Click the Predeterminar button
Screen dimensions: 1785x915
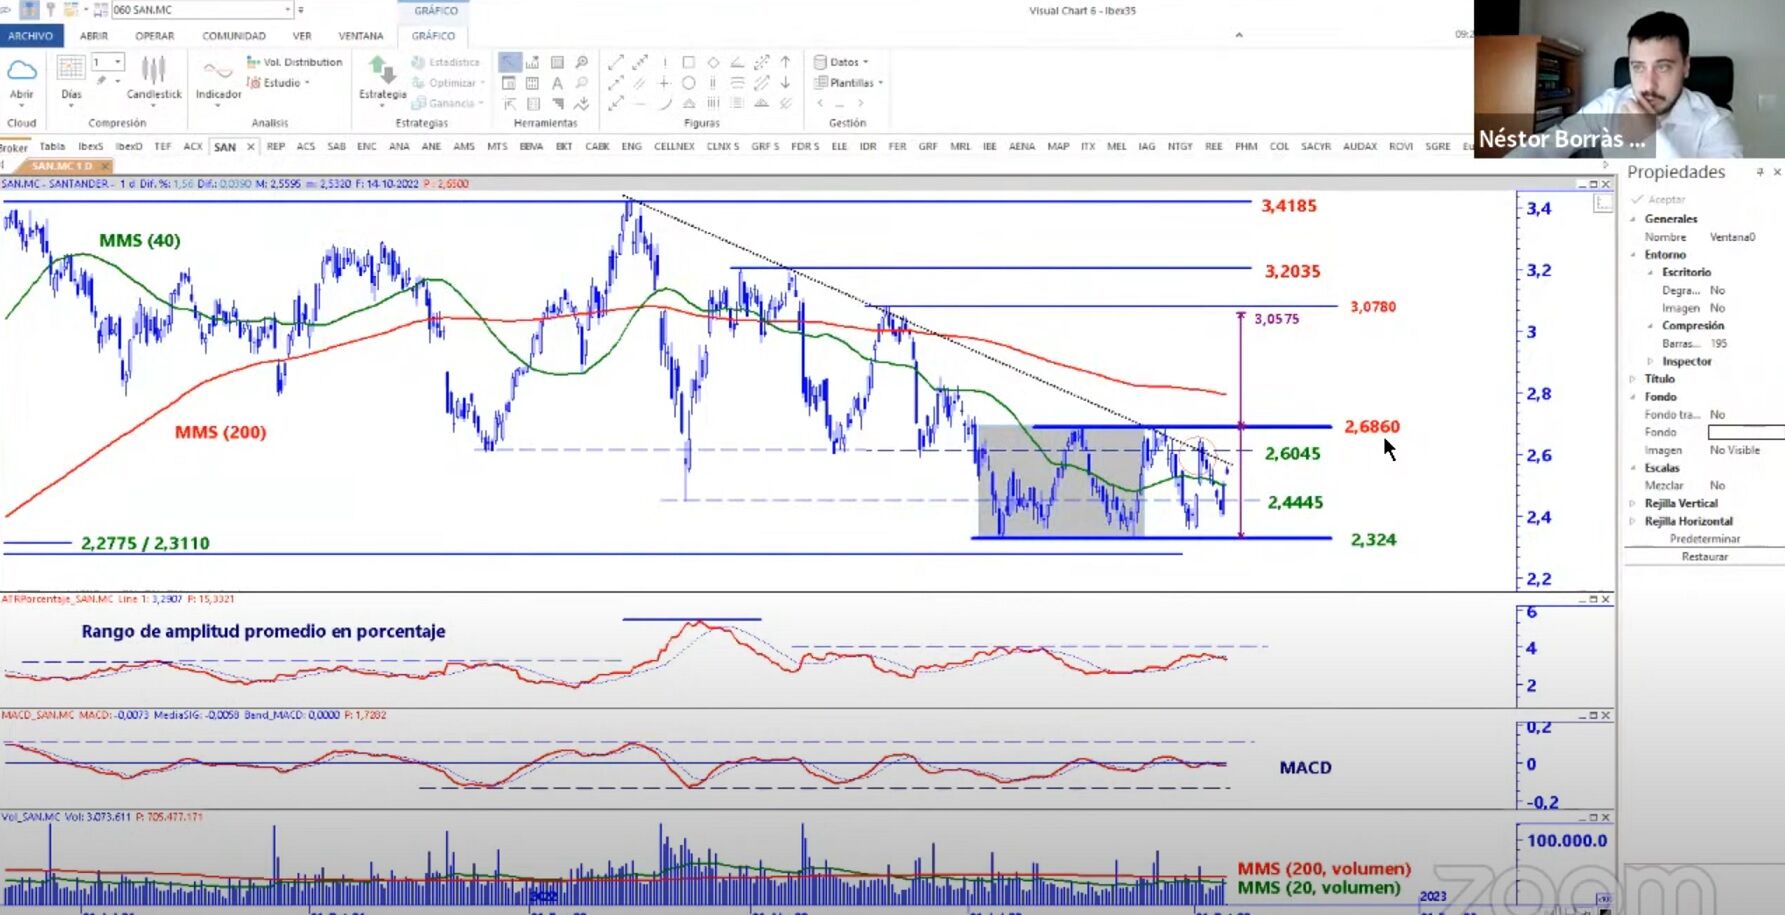pos(1704,538)
